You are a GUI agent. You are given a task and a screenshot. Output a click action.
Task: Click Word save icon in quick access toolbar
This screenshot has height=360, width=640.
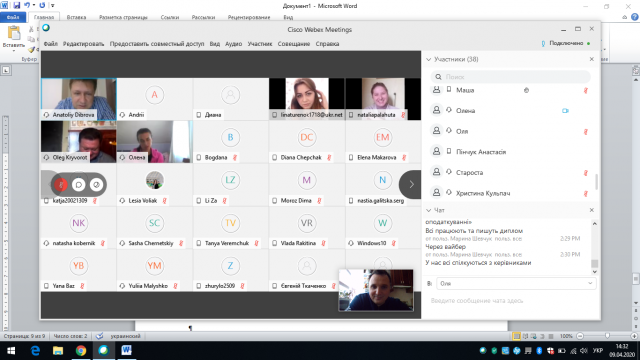(x=16, y=6)
